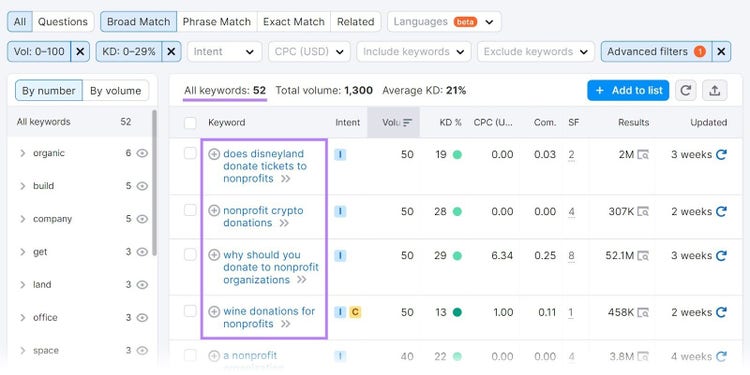
Task: Open the Advanced filters panel
Action: click(x=656, y=52)
